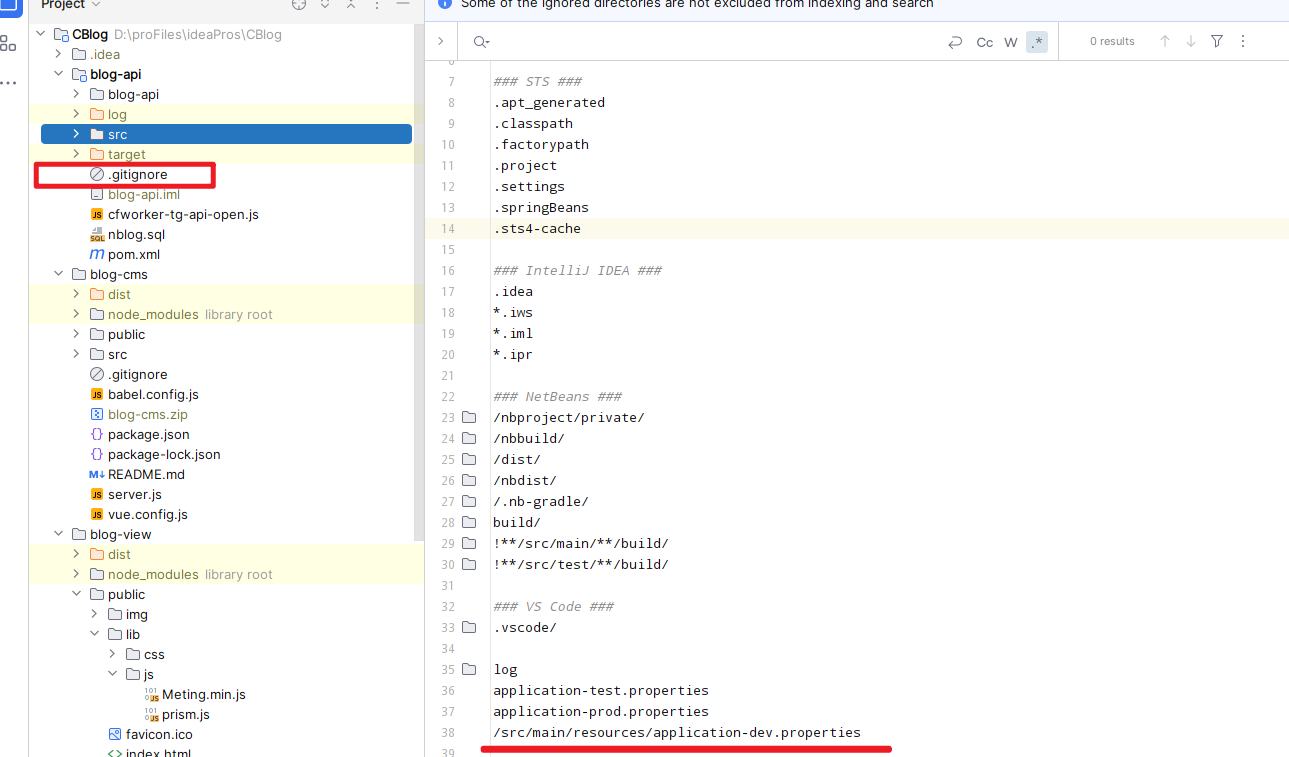1289x757 pixels.
Task: Select babel.config.js in blog-cms
Action: click(x=153, y=394)
